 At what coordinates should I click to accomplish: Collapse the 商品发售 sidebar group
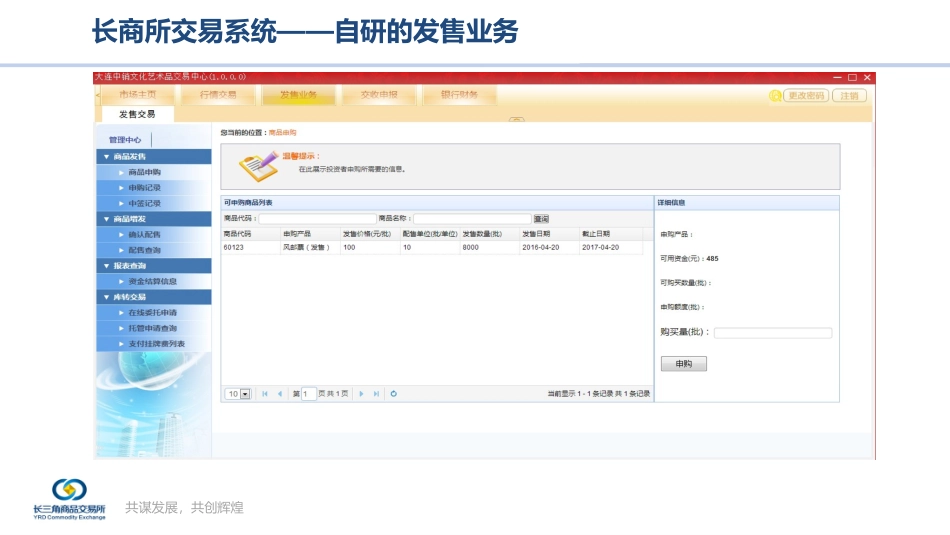point(154,156)
